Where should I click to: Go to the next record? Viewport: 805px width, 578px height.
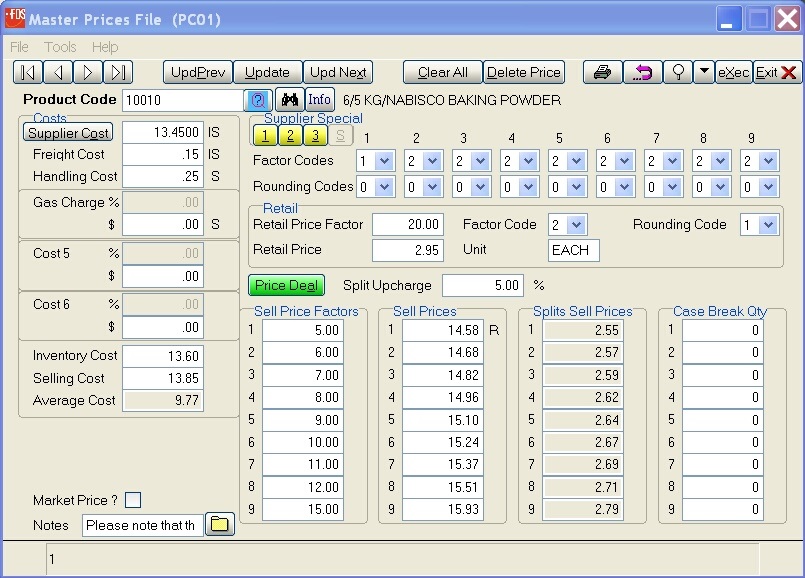click(88, 72)
